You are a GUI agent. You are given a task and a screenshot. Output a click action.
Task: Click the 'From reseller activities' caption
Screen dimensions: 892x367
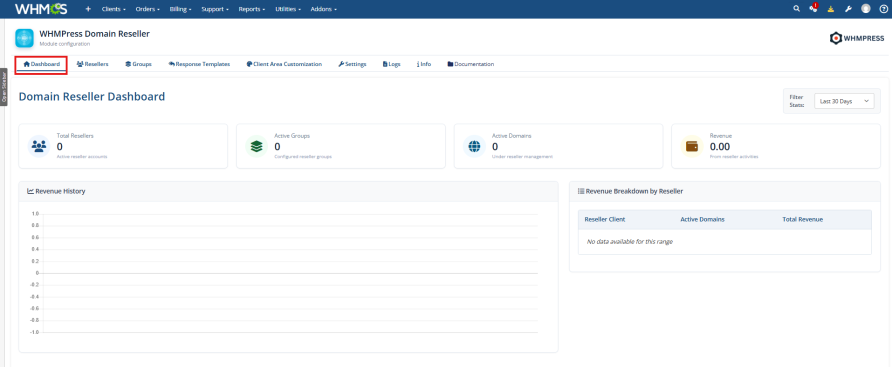click(x=734, y=156)
